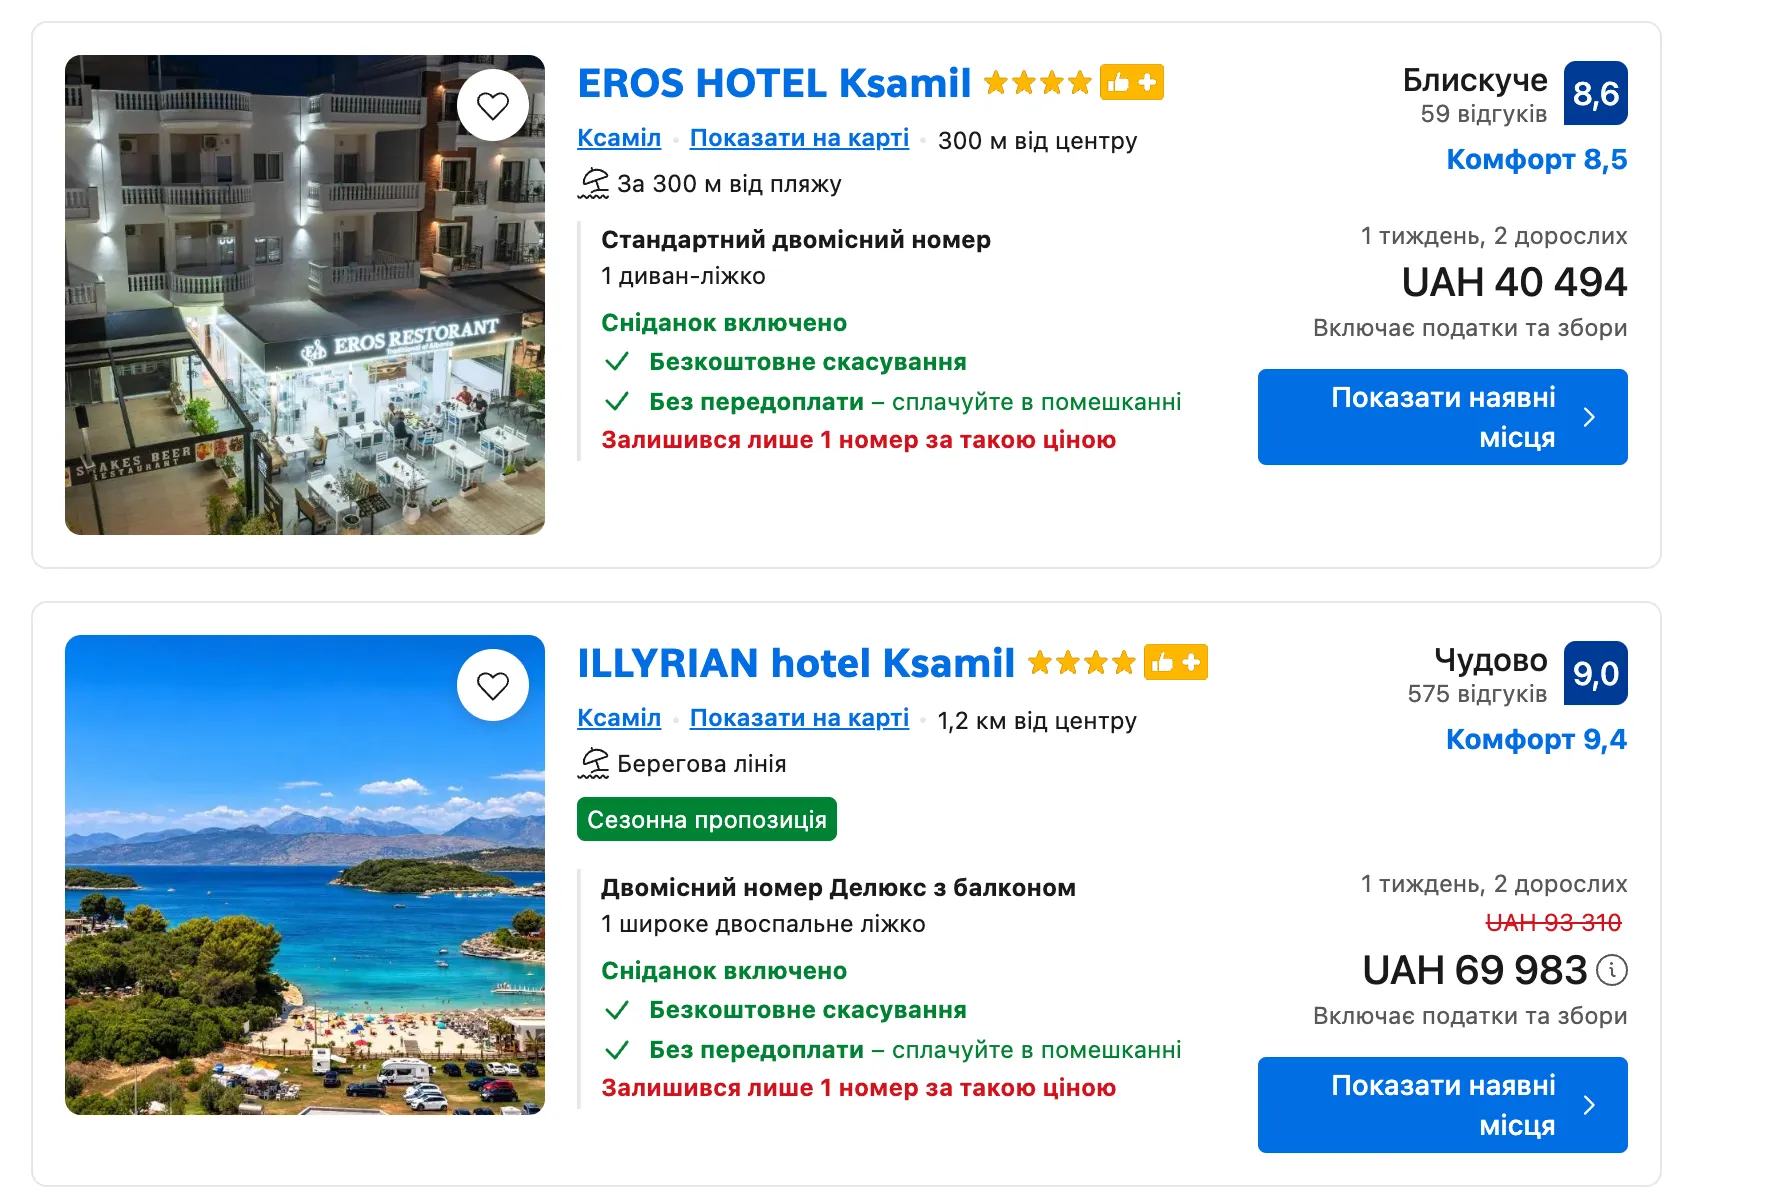The image size is (1772, 1202).
Task: Click the star rating of EROS HOTEL Ksamil
Action: pos(1037,82)
